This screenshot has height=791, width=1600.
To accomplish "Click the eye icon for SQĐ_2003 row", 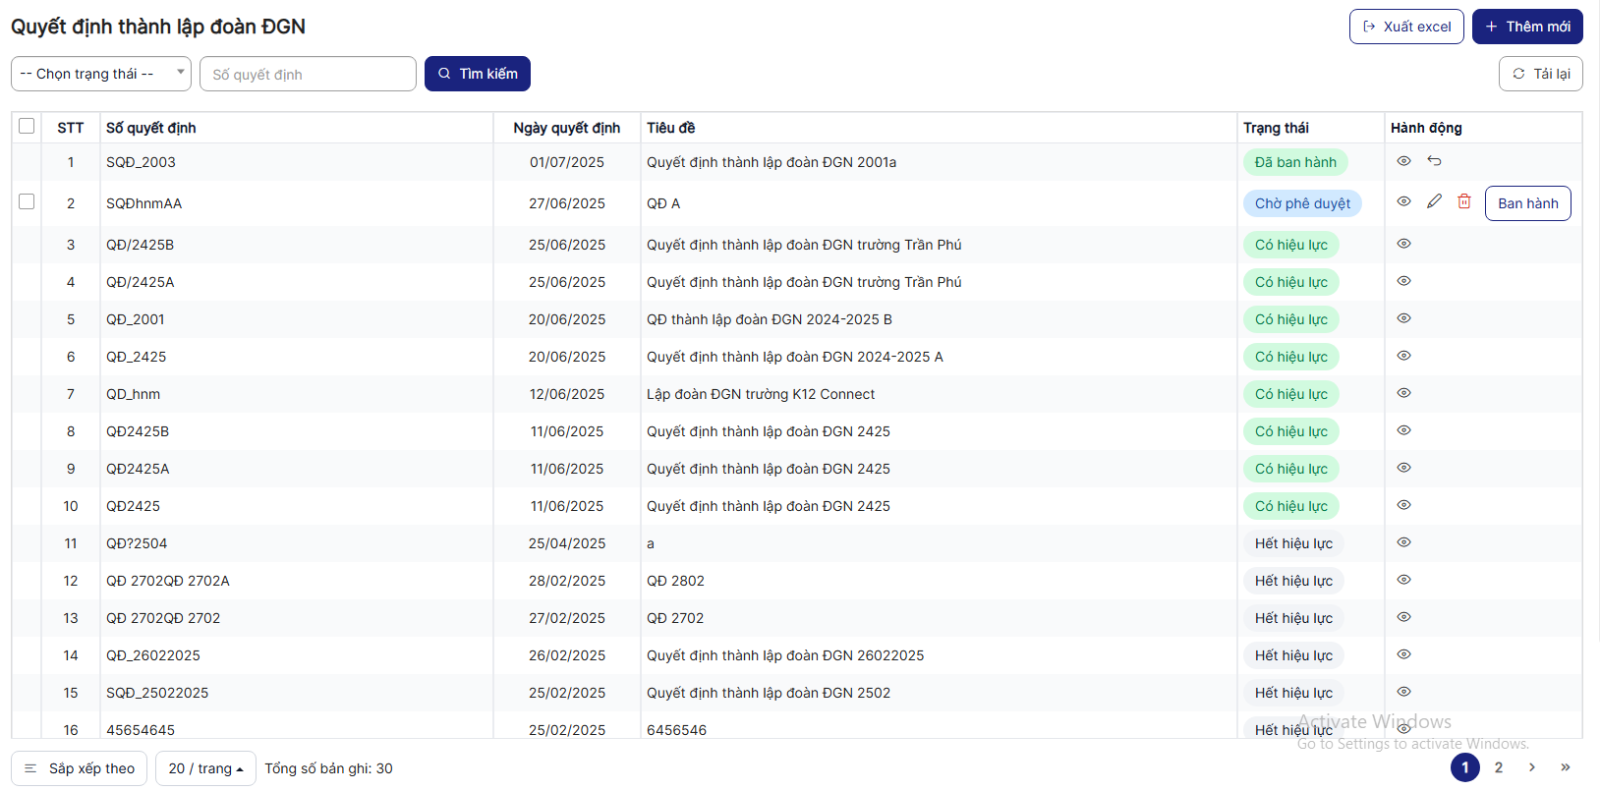I will tap(1403, 161).
